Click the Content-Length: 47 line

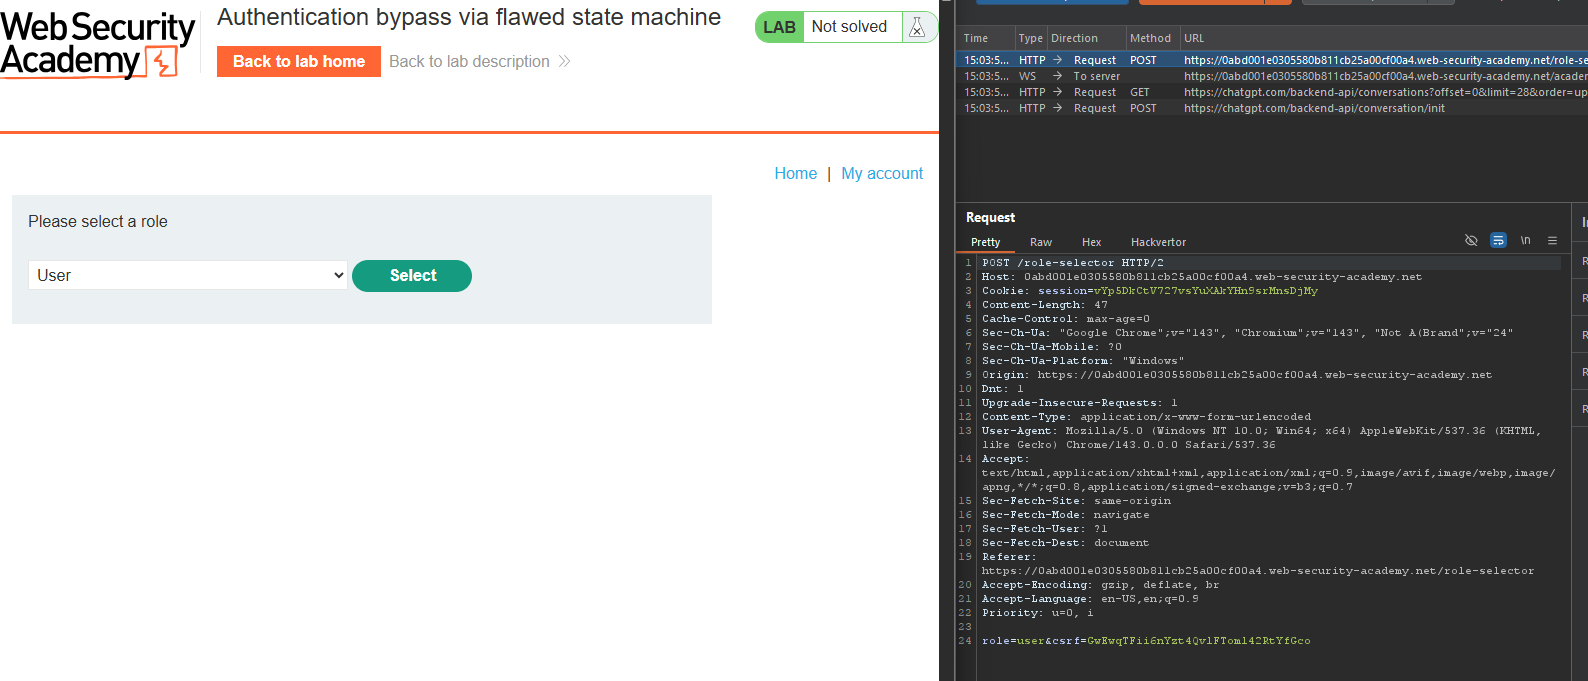[x=1044, y=305]
